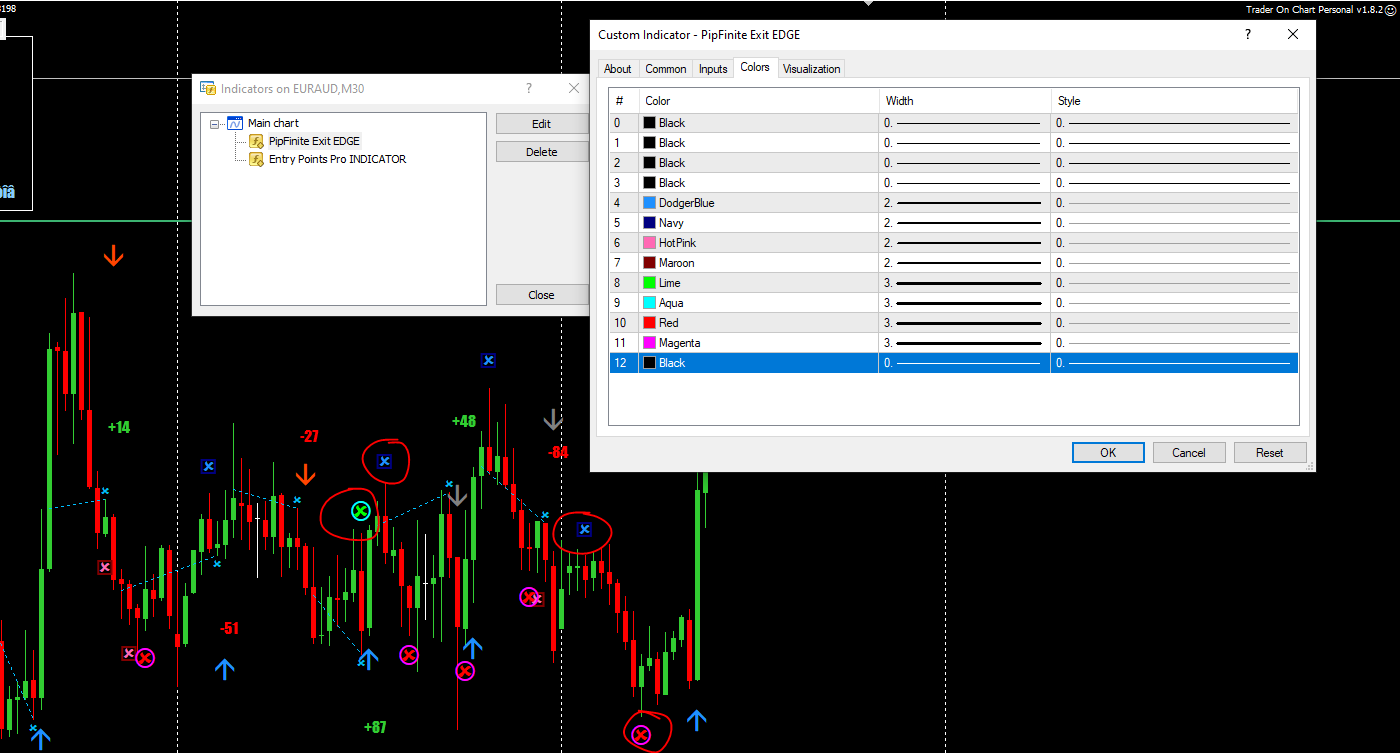
Task: Click the +48 profit label on chart
Action: pyautogui.click(x=464, y=421)
